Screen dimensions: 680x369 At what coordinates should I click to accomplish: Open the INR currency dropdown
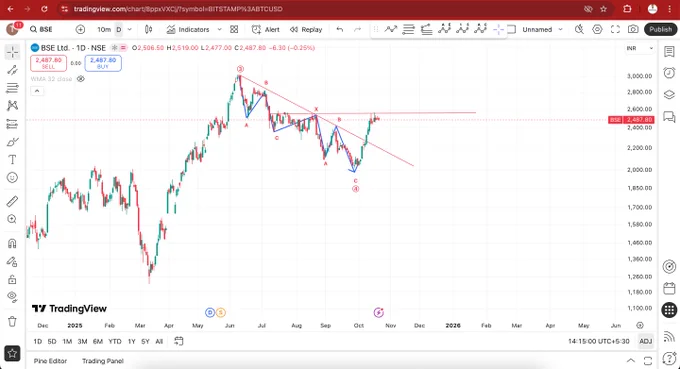point(640,48)
